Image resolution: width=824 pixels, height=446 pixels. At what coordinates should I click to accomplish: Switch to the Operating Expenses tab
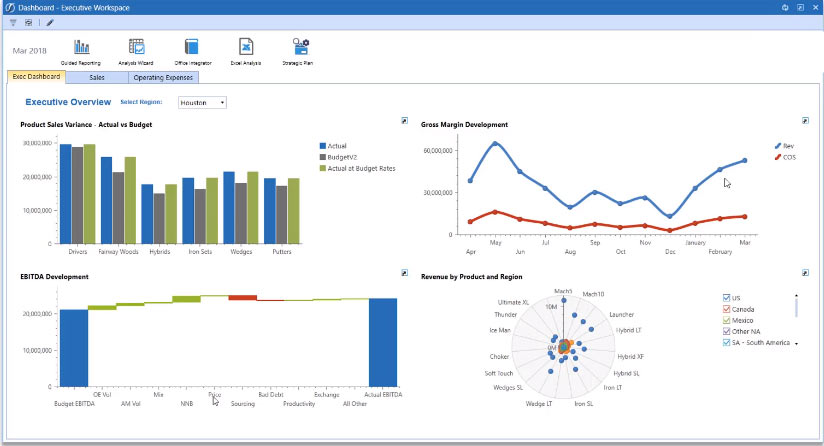click(x=164, y=77)
